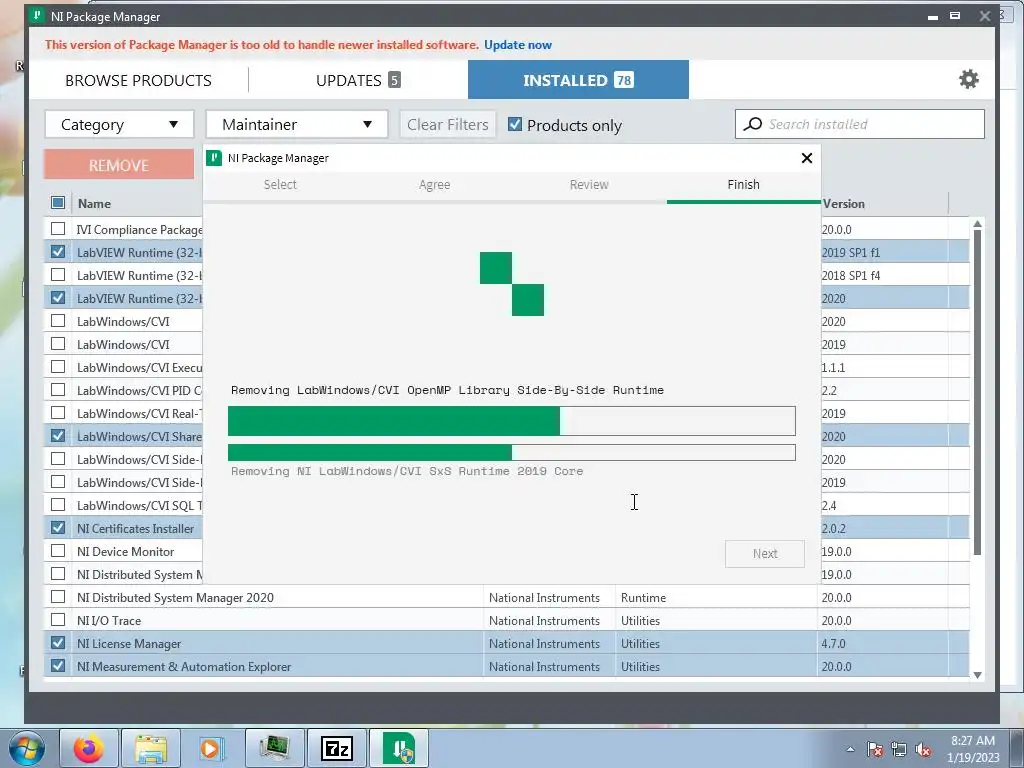This screenshot has height=768, width=1024.
Task: Toggle the Products only checkbox
Action: pos(515,124)
